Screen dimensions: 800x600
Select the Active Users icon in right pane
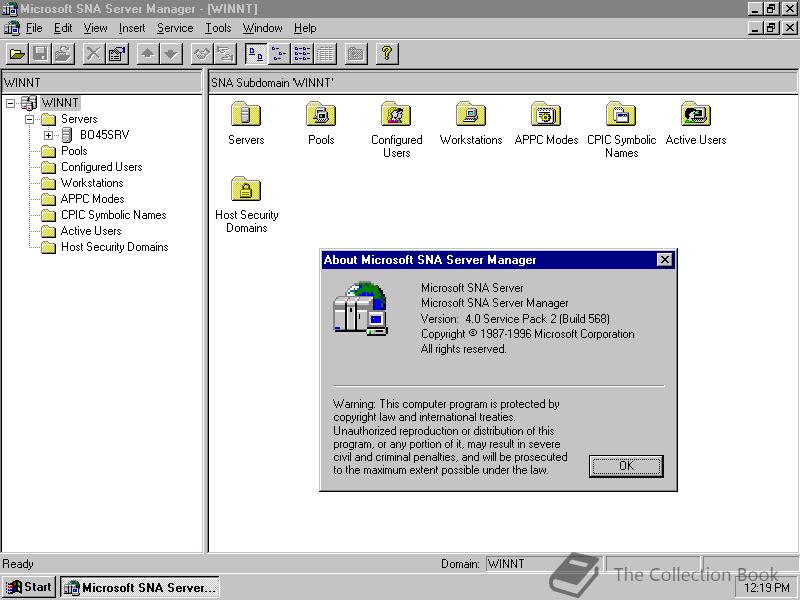[x=696, y=114]
